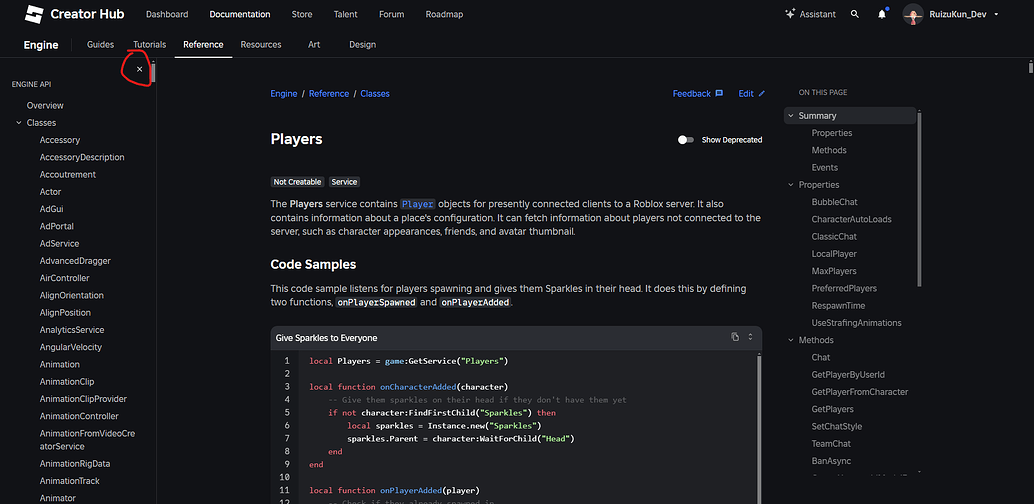Collapse the Classes tree in sidebar
This screenshot has height=504, width=1034.
(x=18, y=123)
